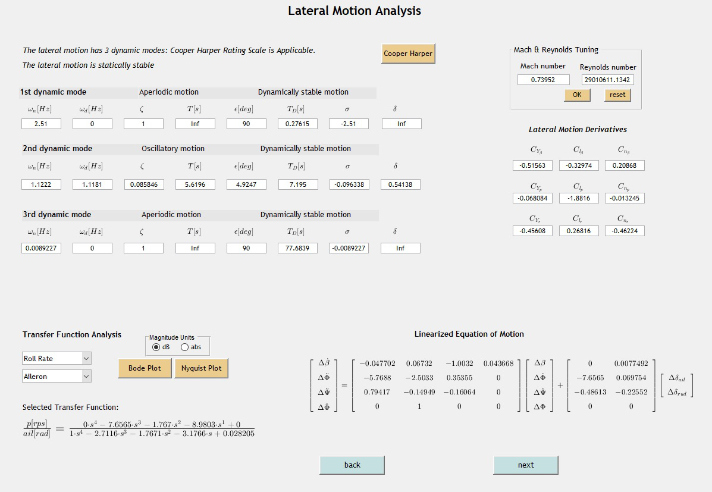Click the derivative field showing -0.51563

[538, 165]
